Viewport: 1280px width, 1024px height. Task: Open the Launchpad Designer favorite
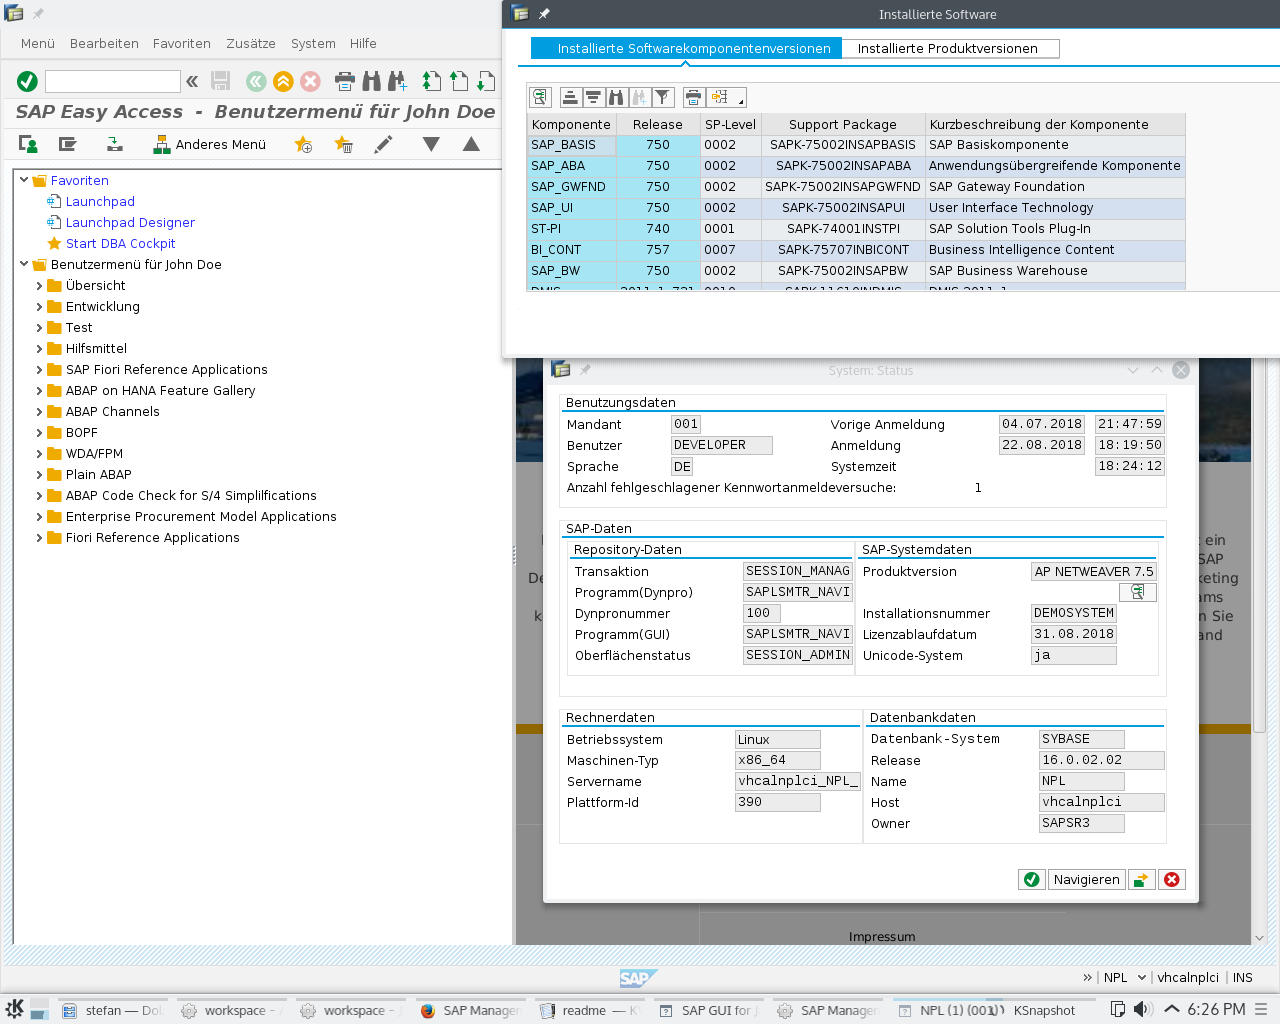pyautogui.click(x=130, y=223)
